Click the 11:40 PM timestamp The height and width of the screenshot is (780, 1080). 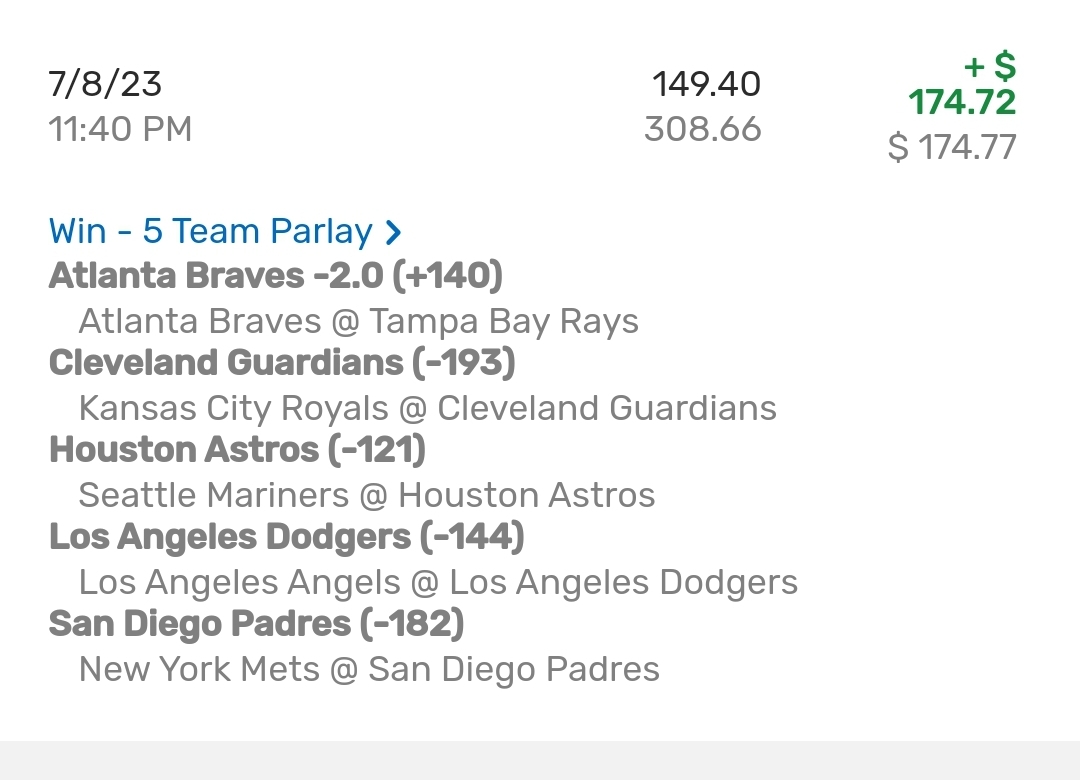pyautogui.click(x=120, y=129)
